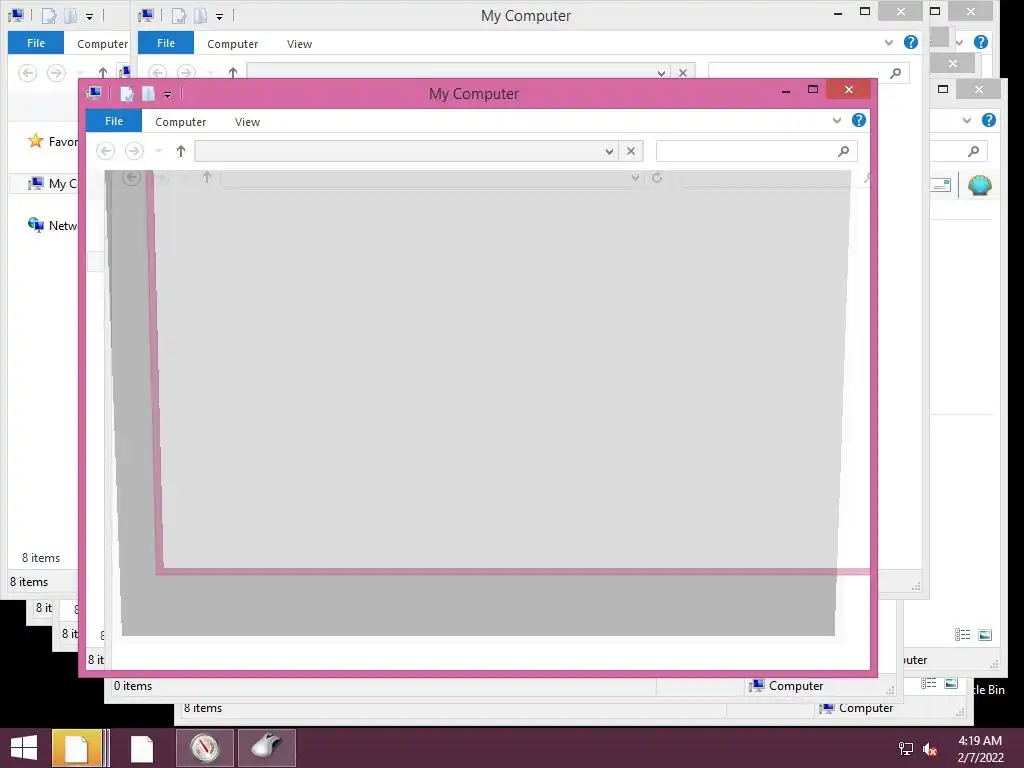The height and width of the screenshot is (768, 1024).
Task: Open View tab in the rear titled My Computer window
Action: pyautogui.click(x=299, y=44)
